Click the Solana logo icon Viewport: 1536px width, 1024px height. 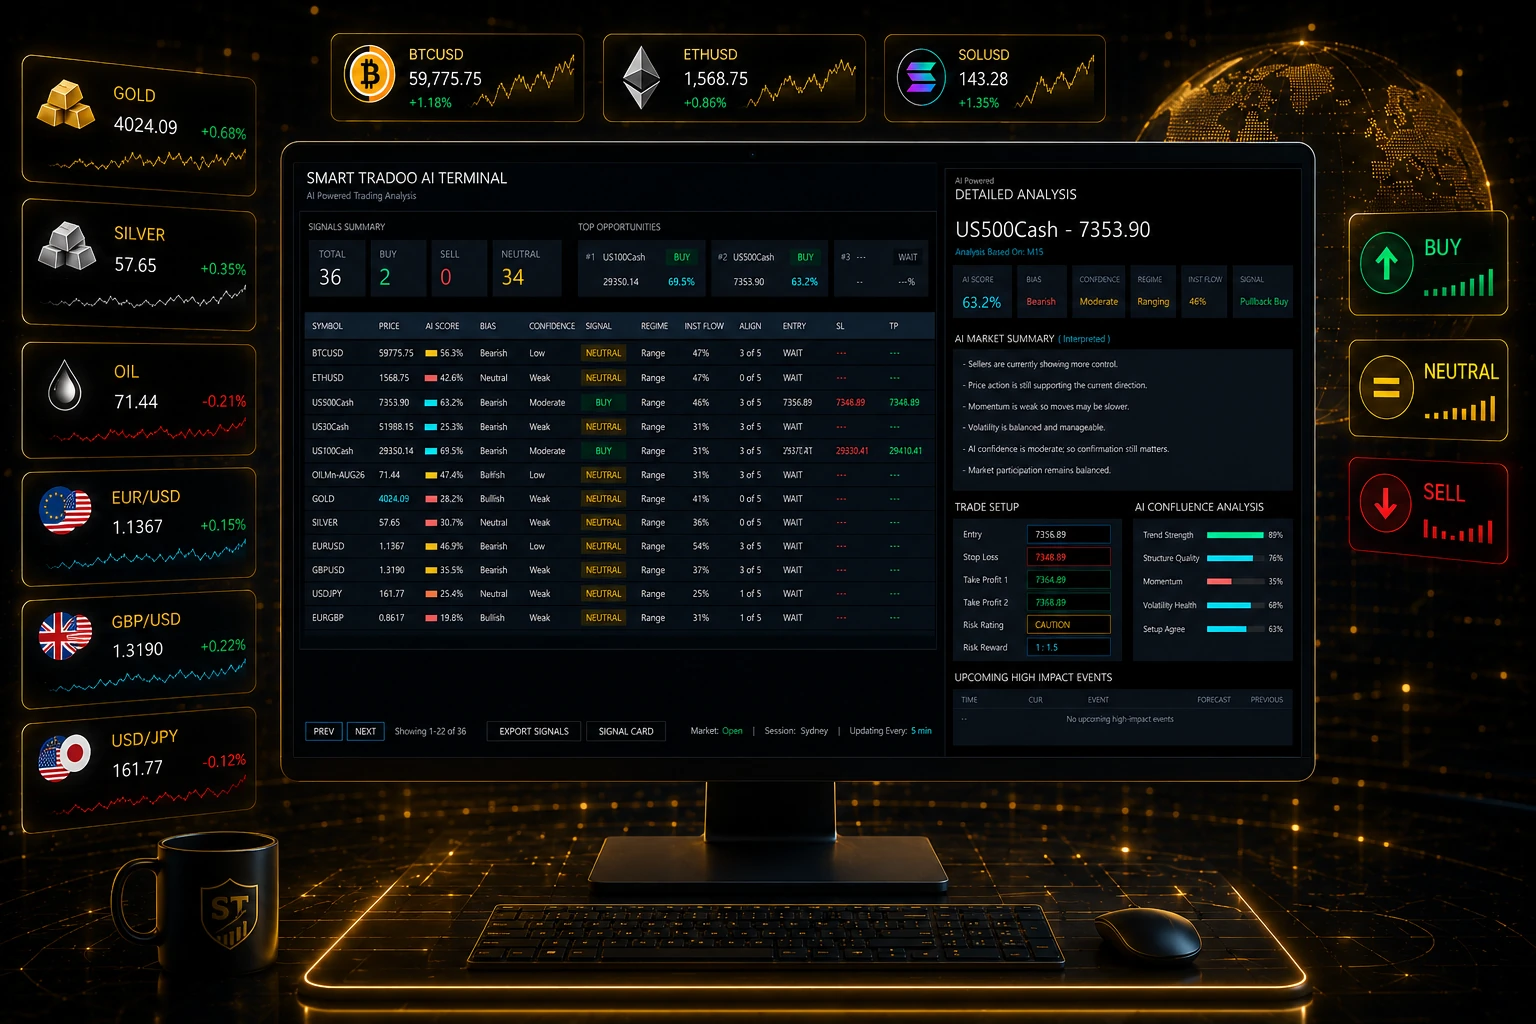pyautogui.click(x=921, y=77)
